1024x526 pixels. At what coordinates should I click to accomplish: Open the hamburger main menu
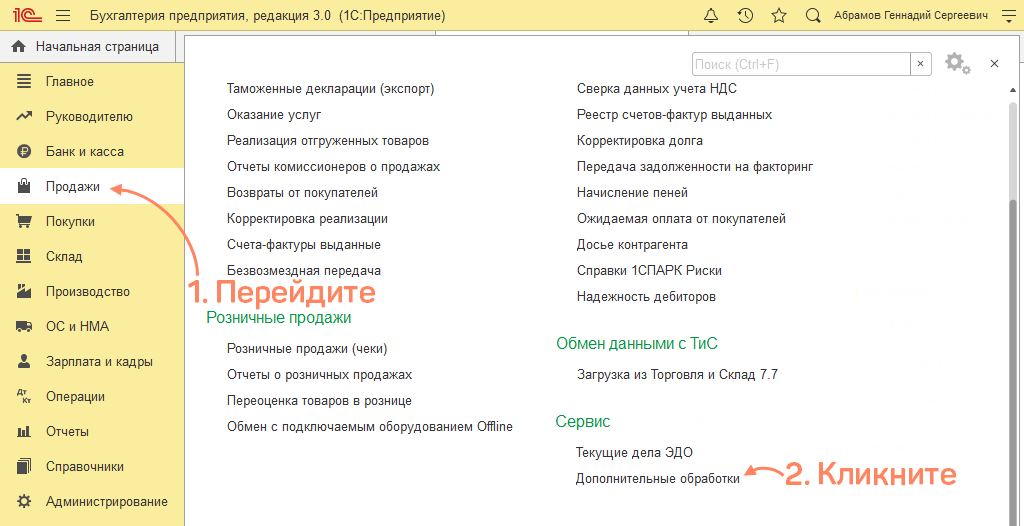click(63, 15)
